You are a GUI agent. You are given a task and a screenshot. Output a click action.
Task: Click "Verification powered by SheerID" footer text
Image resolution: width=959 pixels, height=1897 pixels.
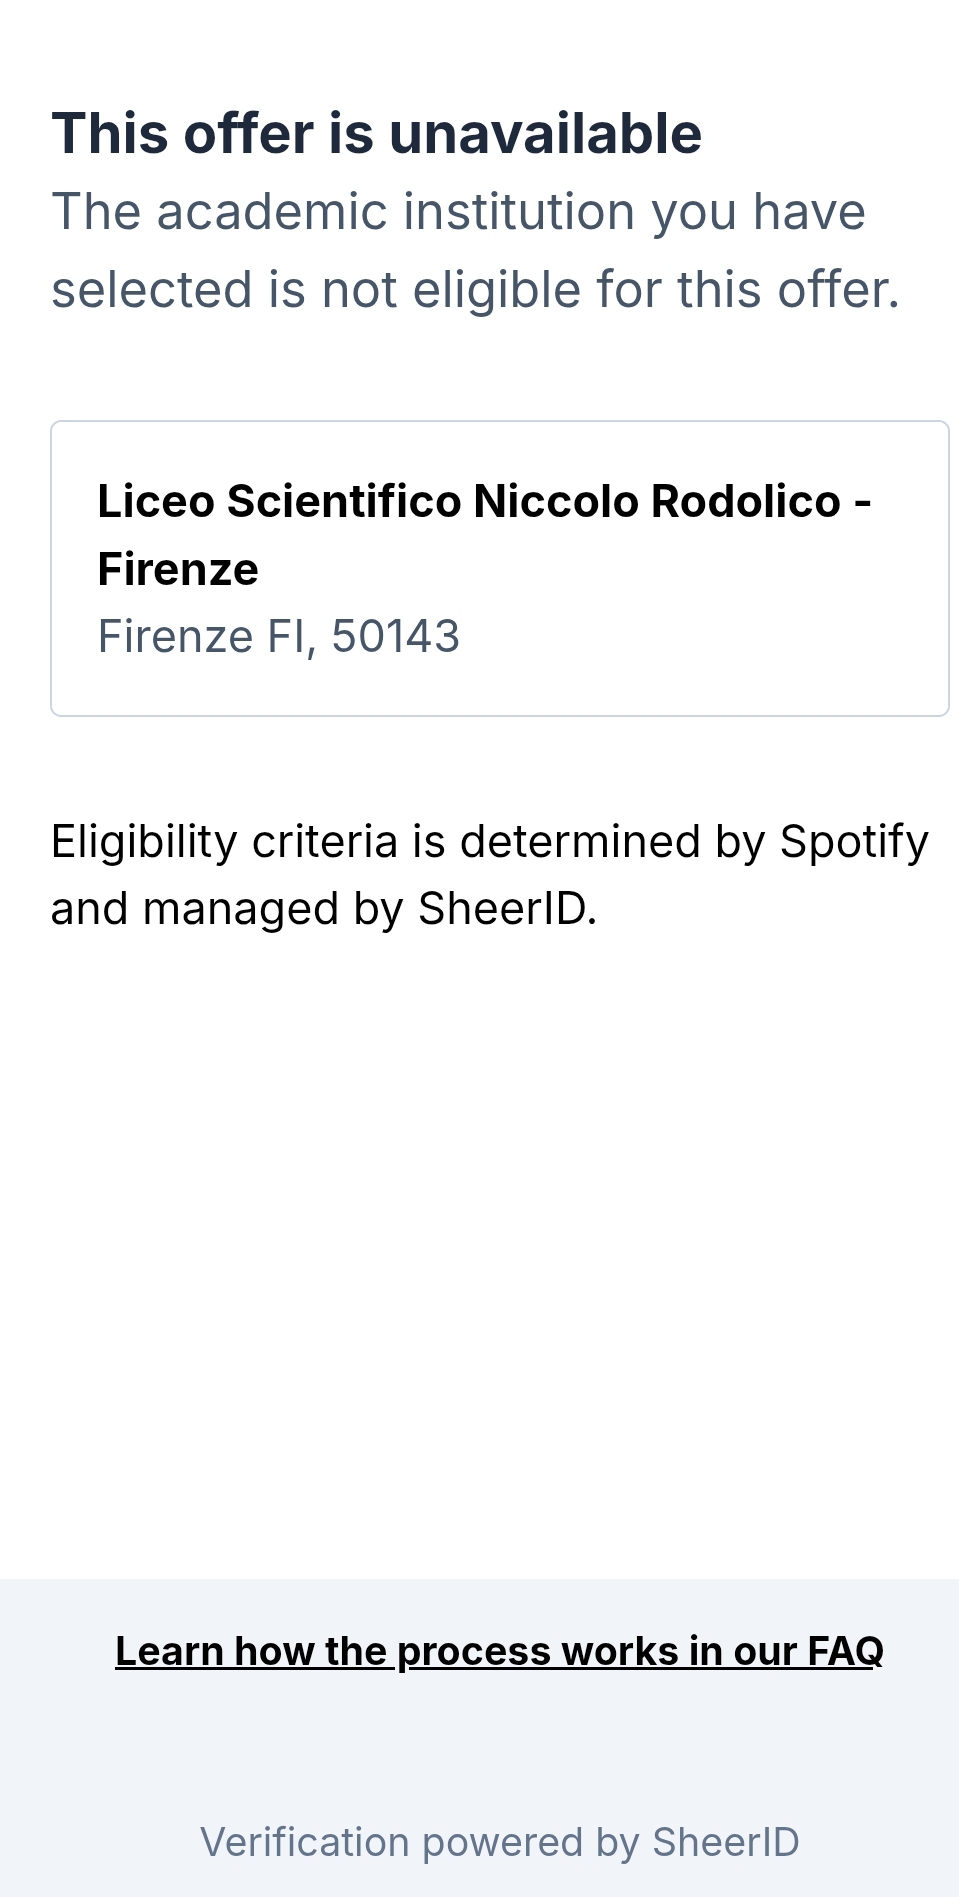(x=499, y=1842)
